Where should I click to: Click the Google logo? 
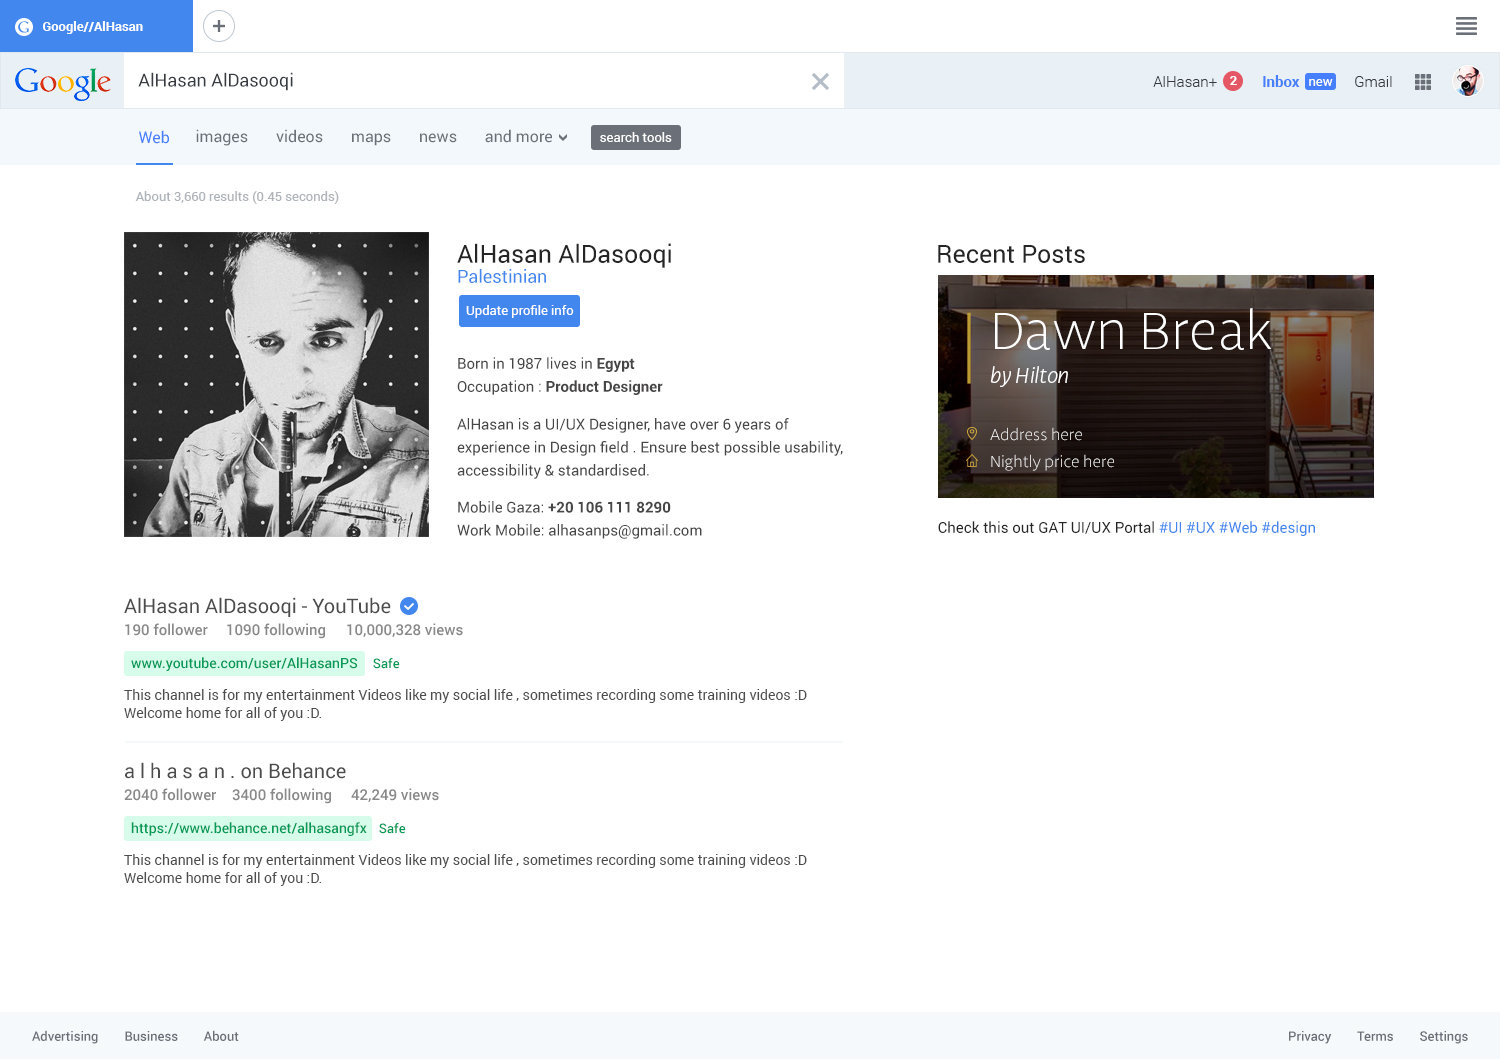tap(62, 82)
